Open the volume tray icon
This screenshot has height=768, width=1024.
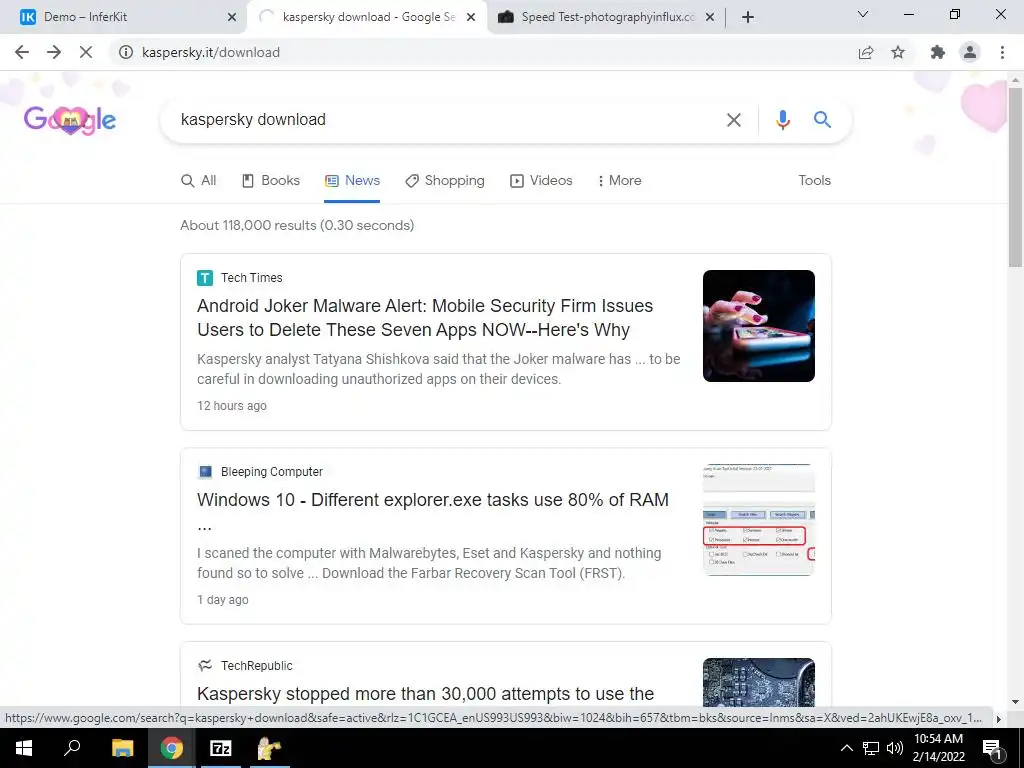point(895,748)
